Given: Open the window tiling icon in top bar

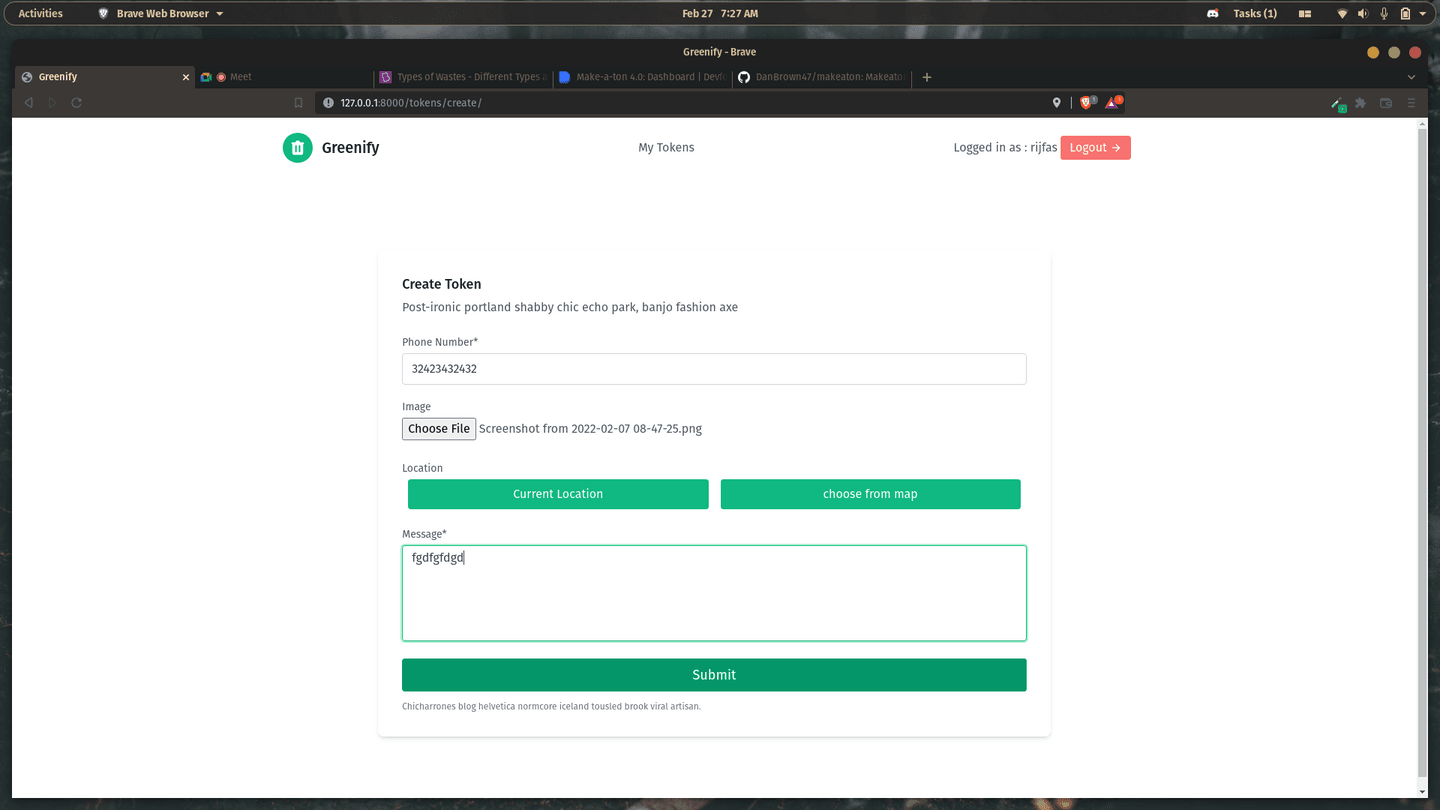Looking at the screenshot, I should (x=1305, y=14).
